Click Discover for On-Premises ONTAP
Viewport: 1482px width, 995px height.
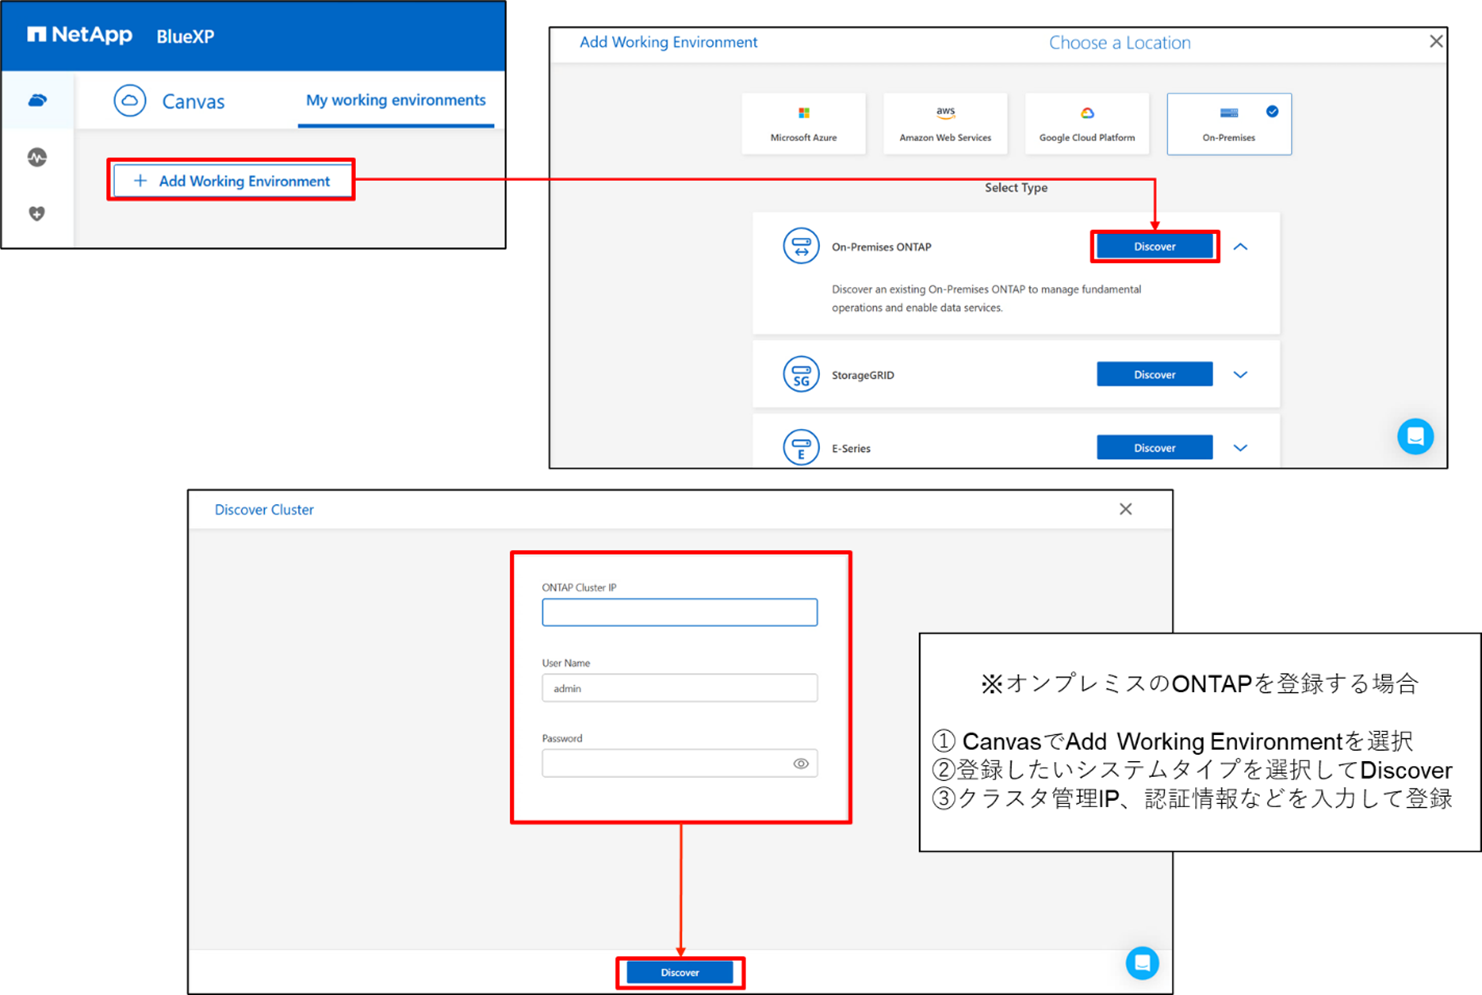pos(1155,246)
